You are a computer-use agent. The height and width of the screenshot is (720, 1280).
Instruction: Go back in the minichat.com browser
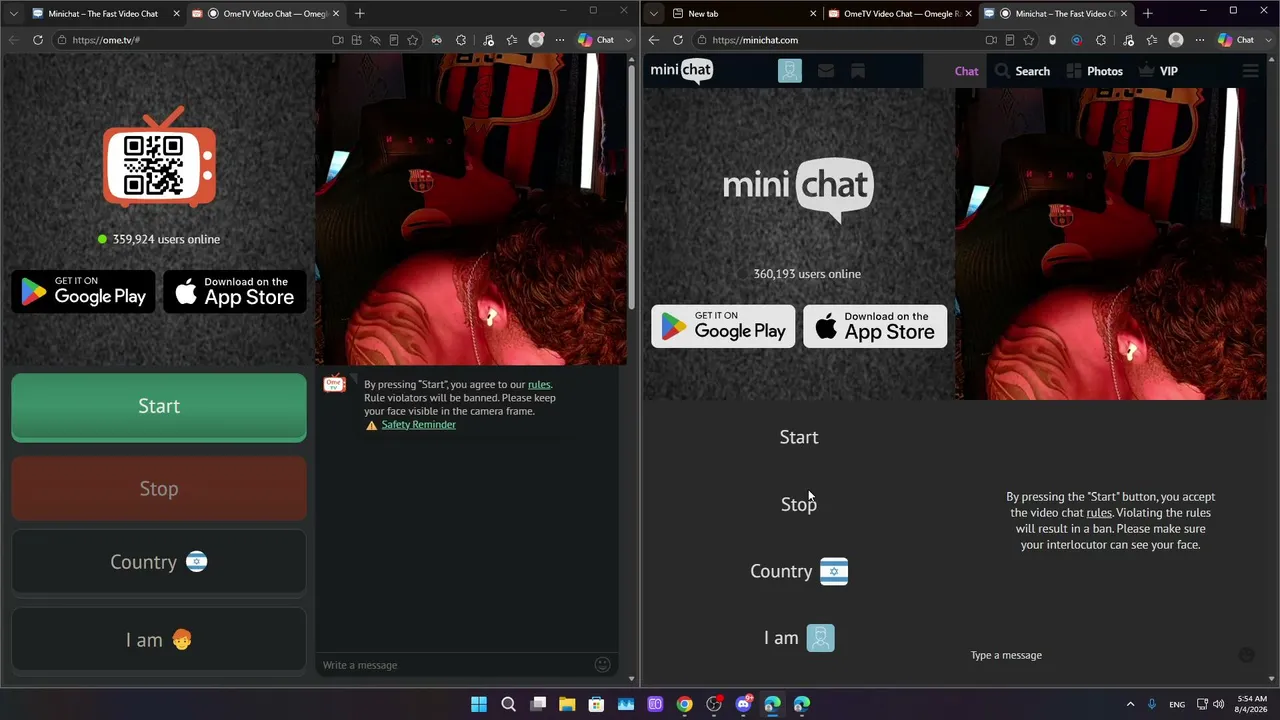[x=654, y=40]
